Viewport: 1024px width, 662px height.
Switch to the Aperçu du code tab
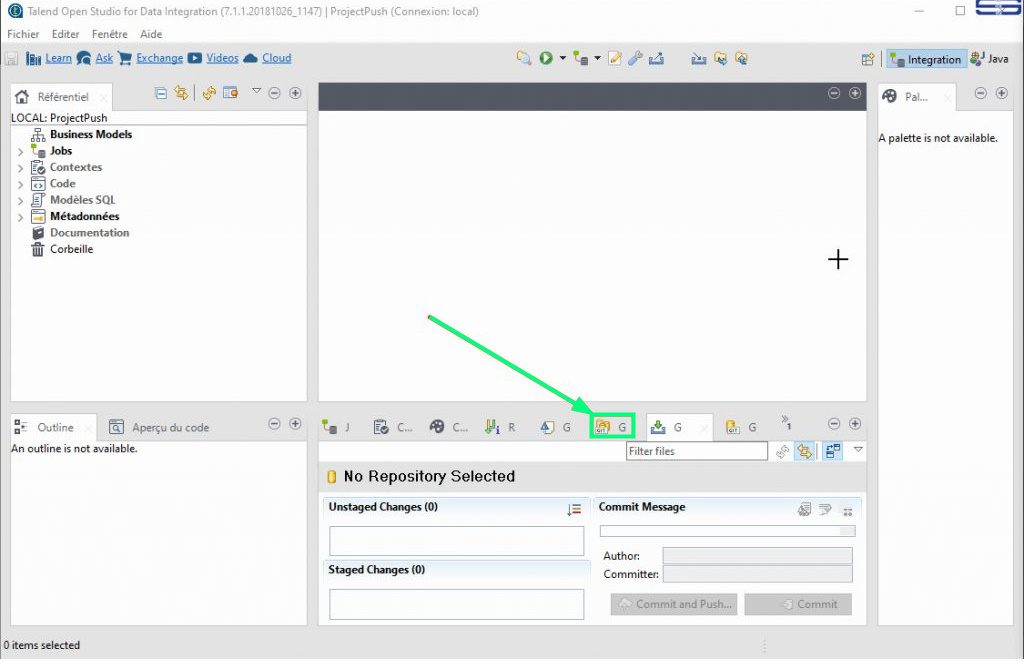coord(159,427)
